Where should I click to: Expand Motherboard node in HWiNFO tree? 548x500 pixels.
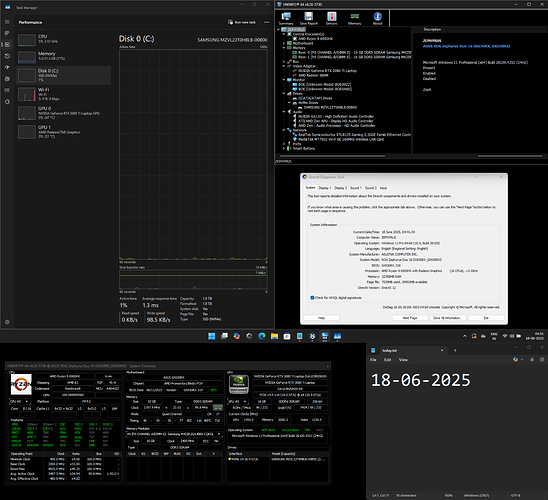coord(284,43)
